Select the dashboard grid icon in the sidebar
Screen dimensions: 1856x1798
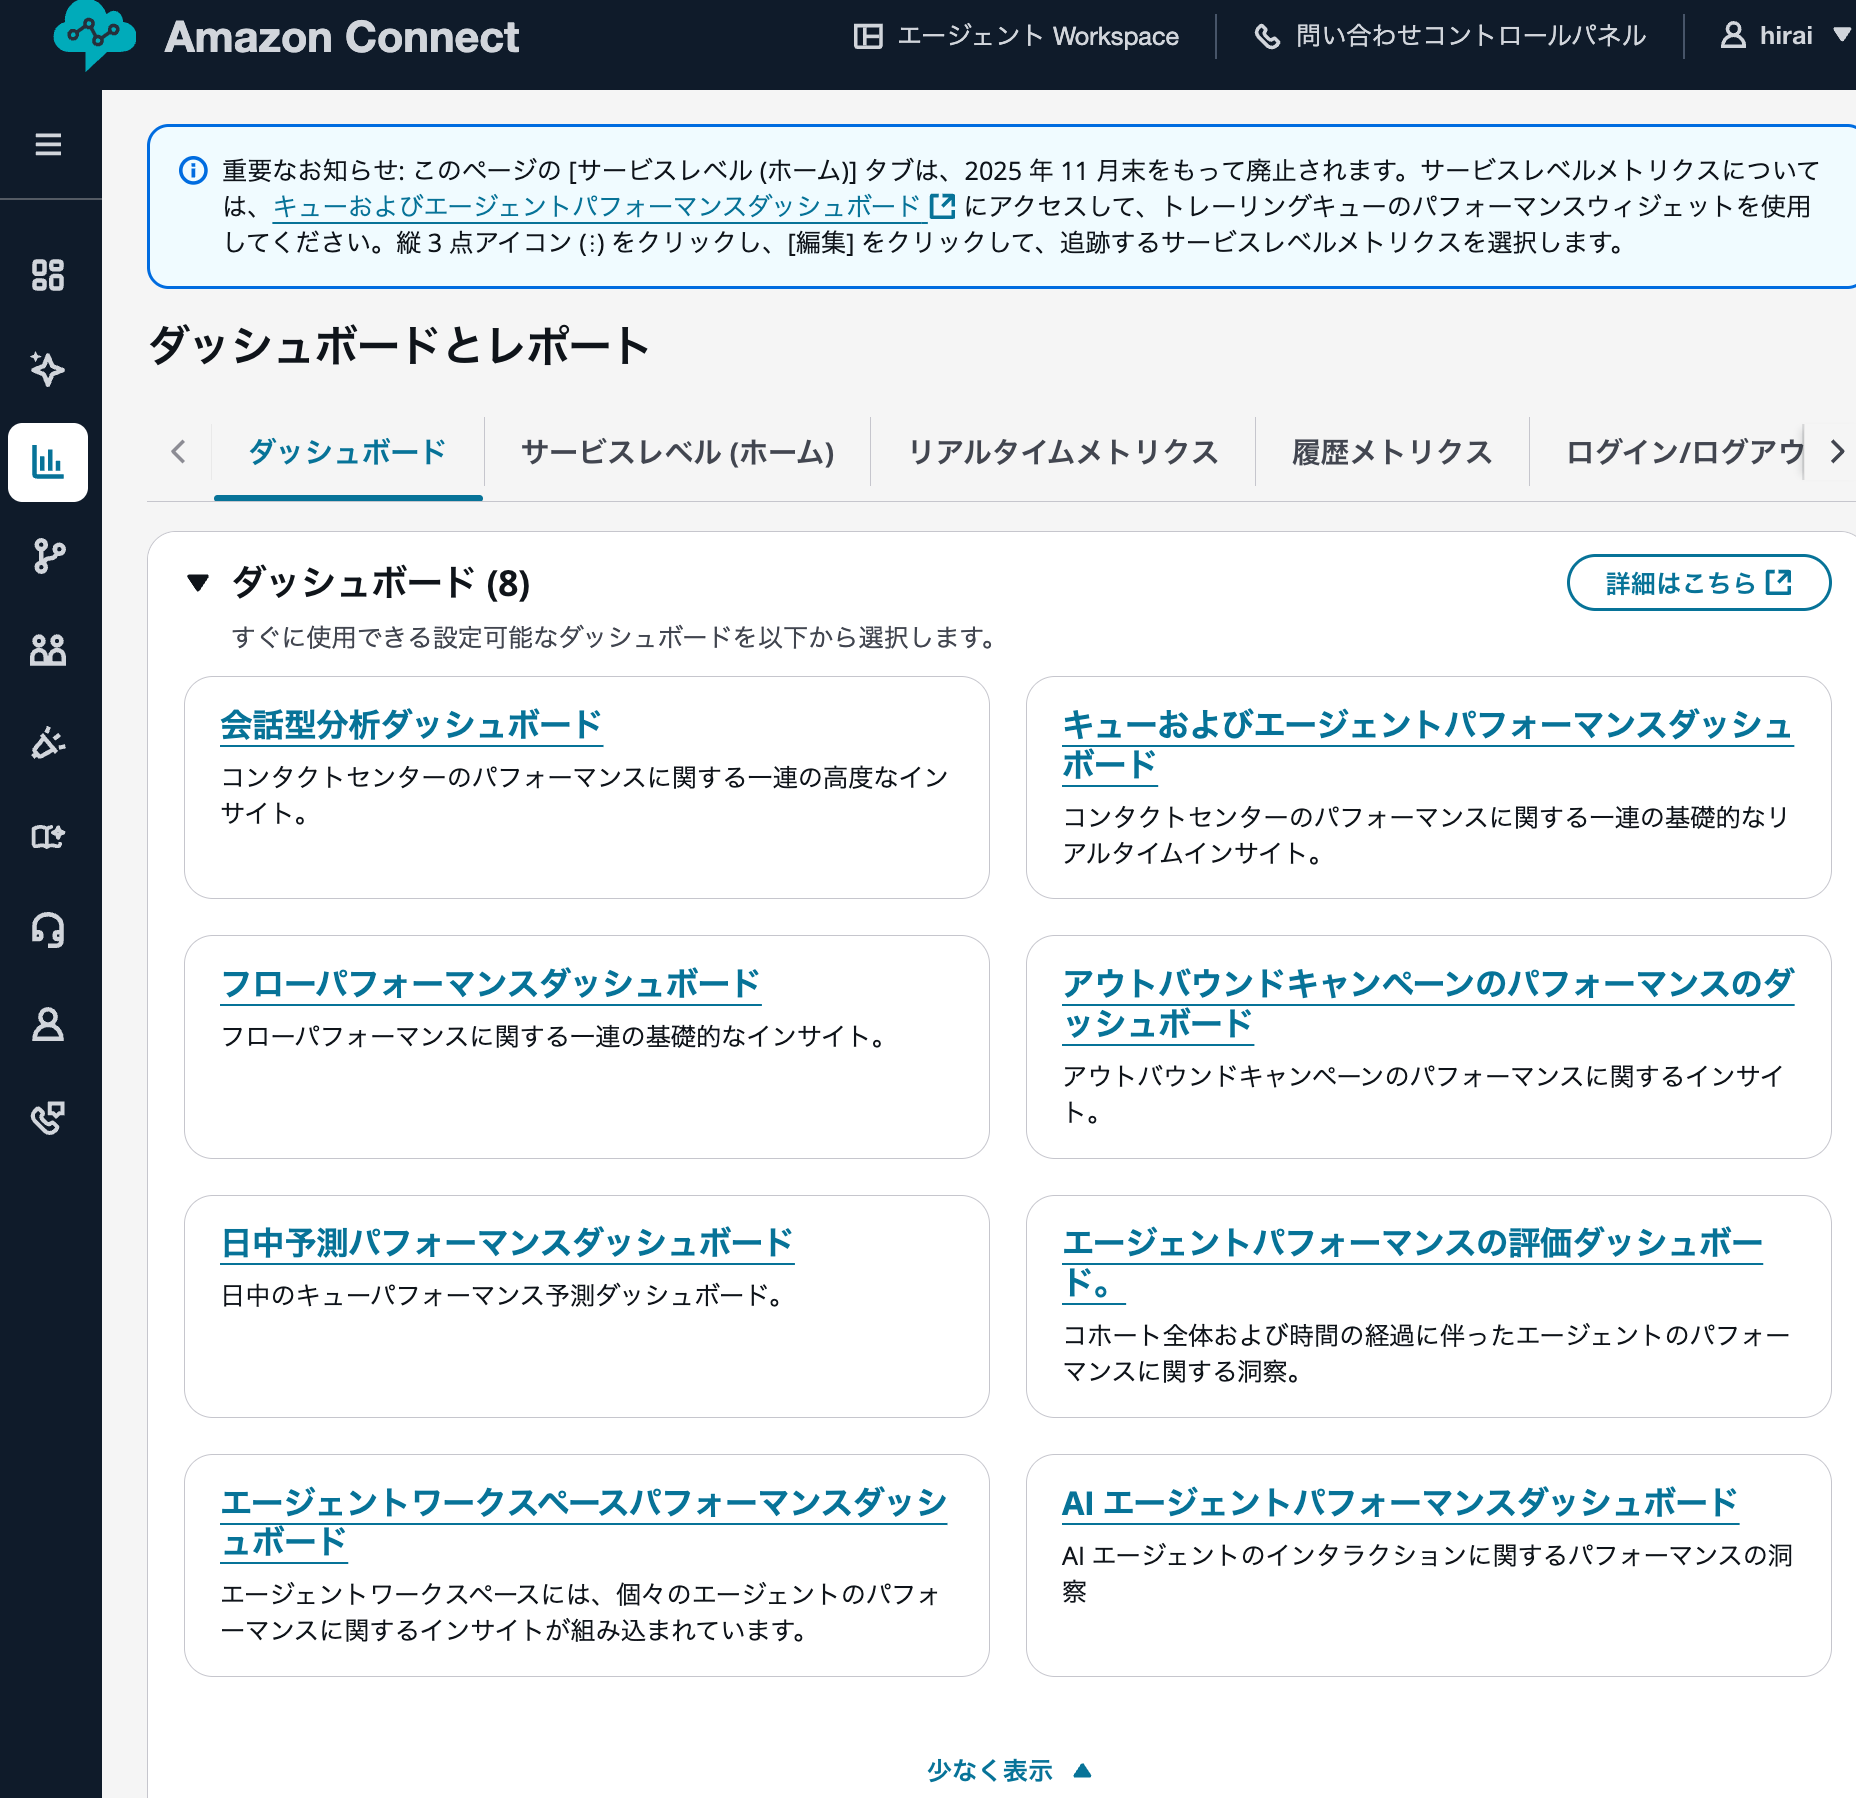[48, 277]
